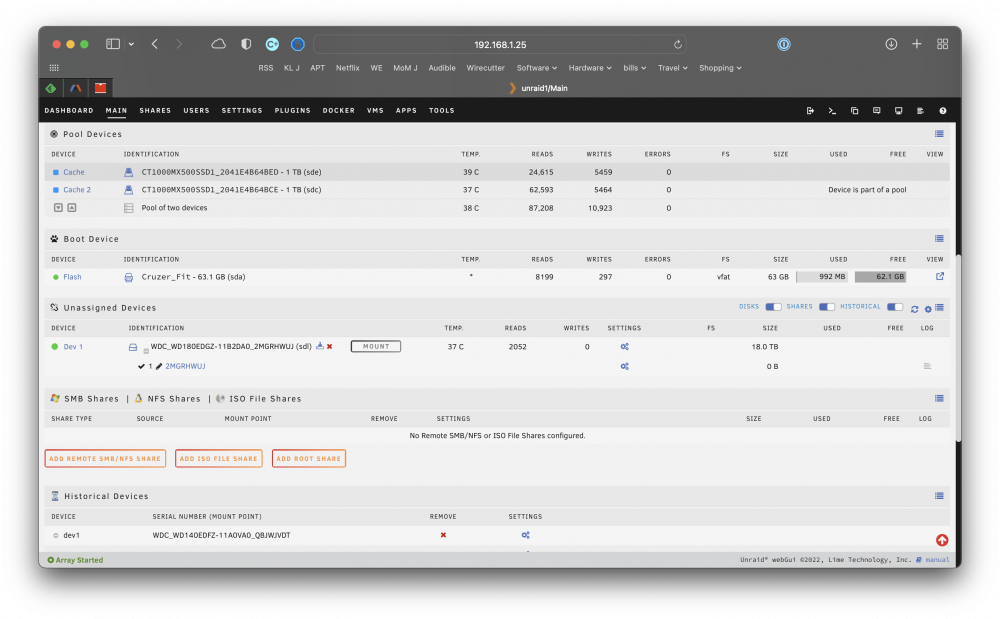This screenshot has width=1000, height=619.
Task: Click the file manager copy icon in header
Action: point(855,111)
